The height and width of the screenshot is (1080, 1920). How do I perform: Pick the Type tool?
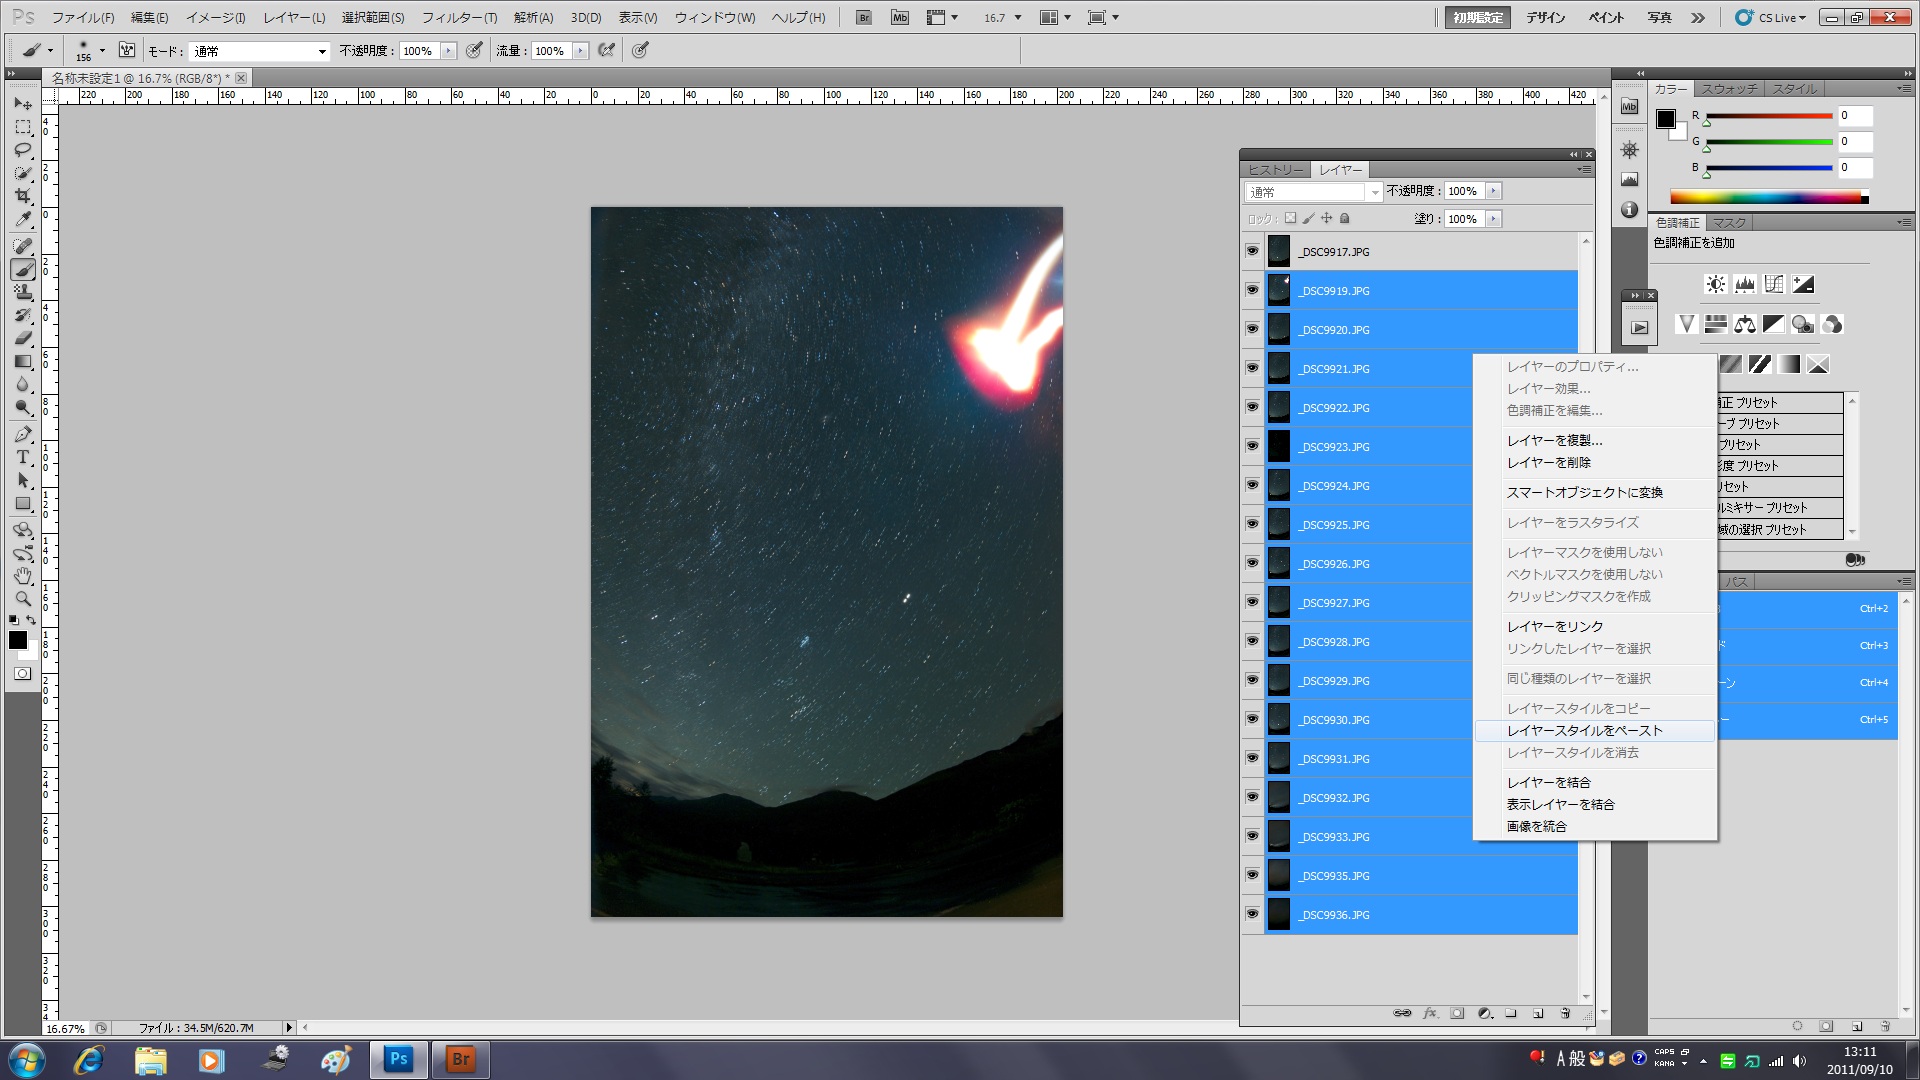[x=23, y=457]
